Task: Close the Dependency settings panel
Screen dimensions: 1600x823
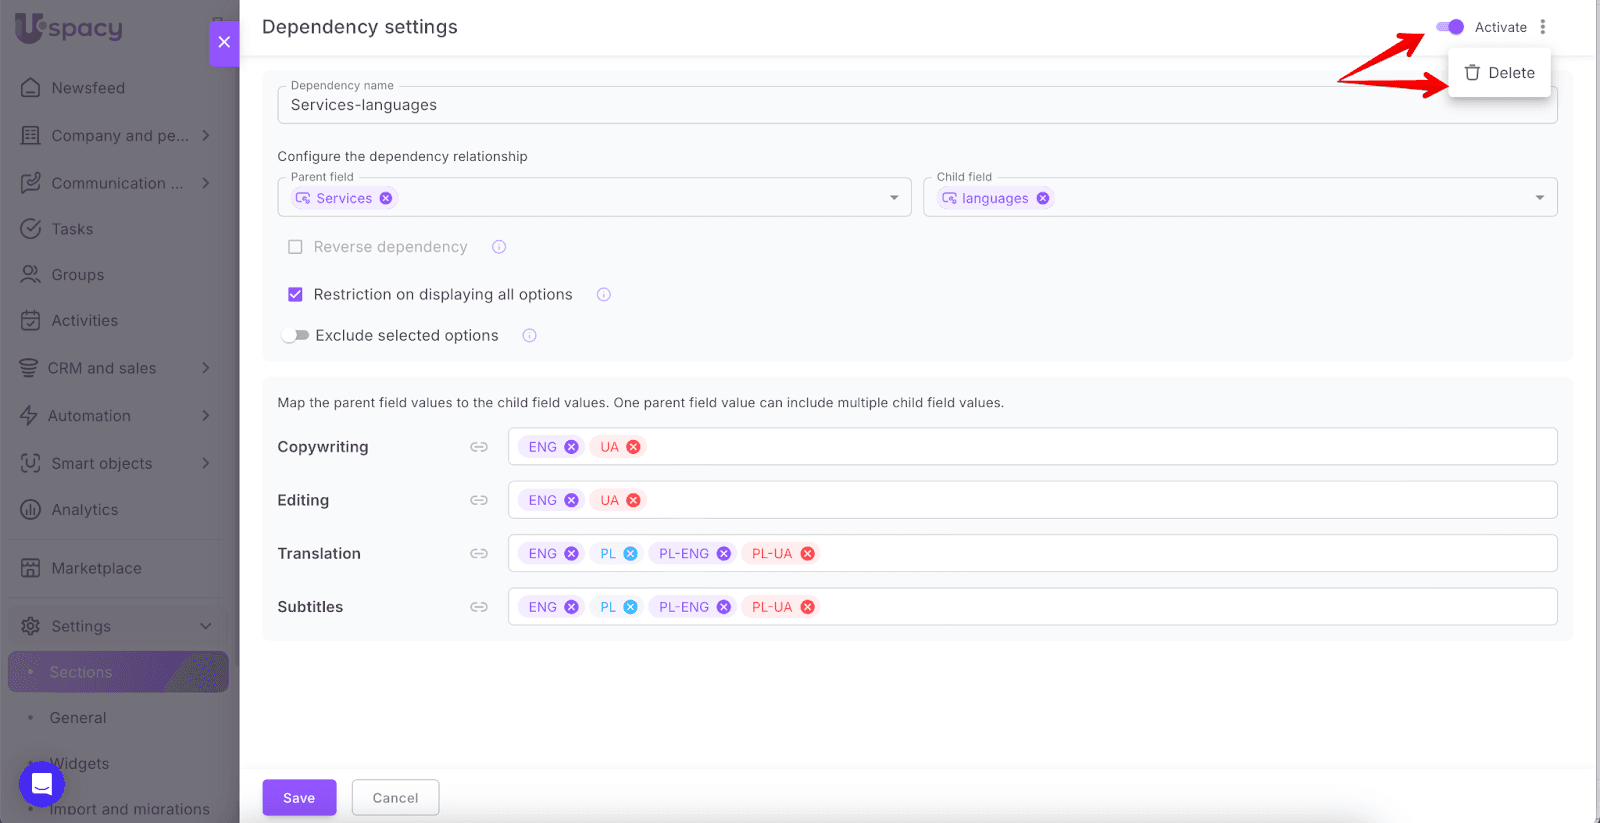Action: (x=224, y=42)
